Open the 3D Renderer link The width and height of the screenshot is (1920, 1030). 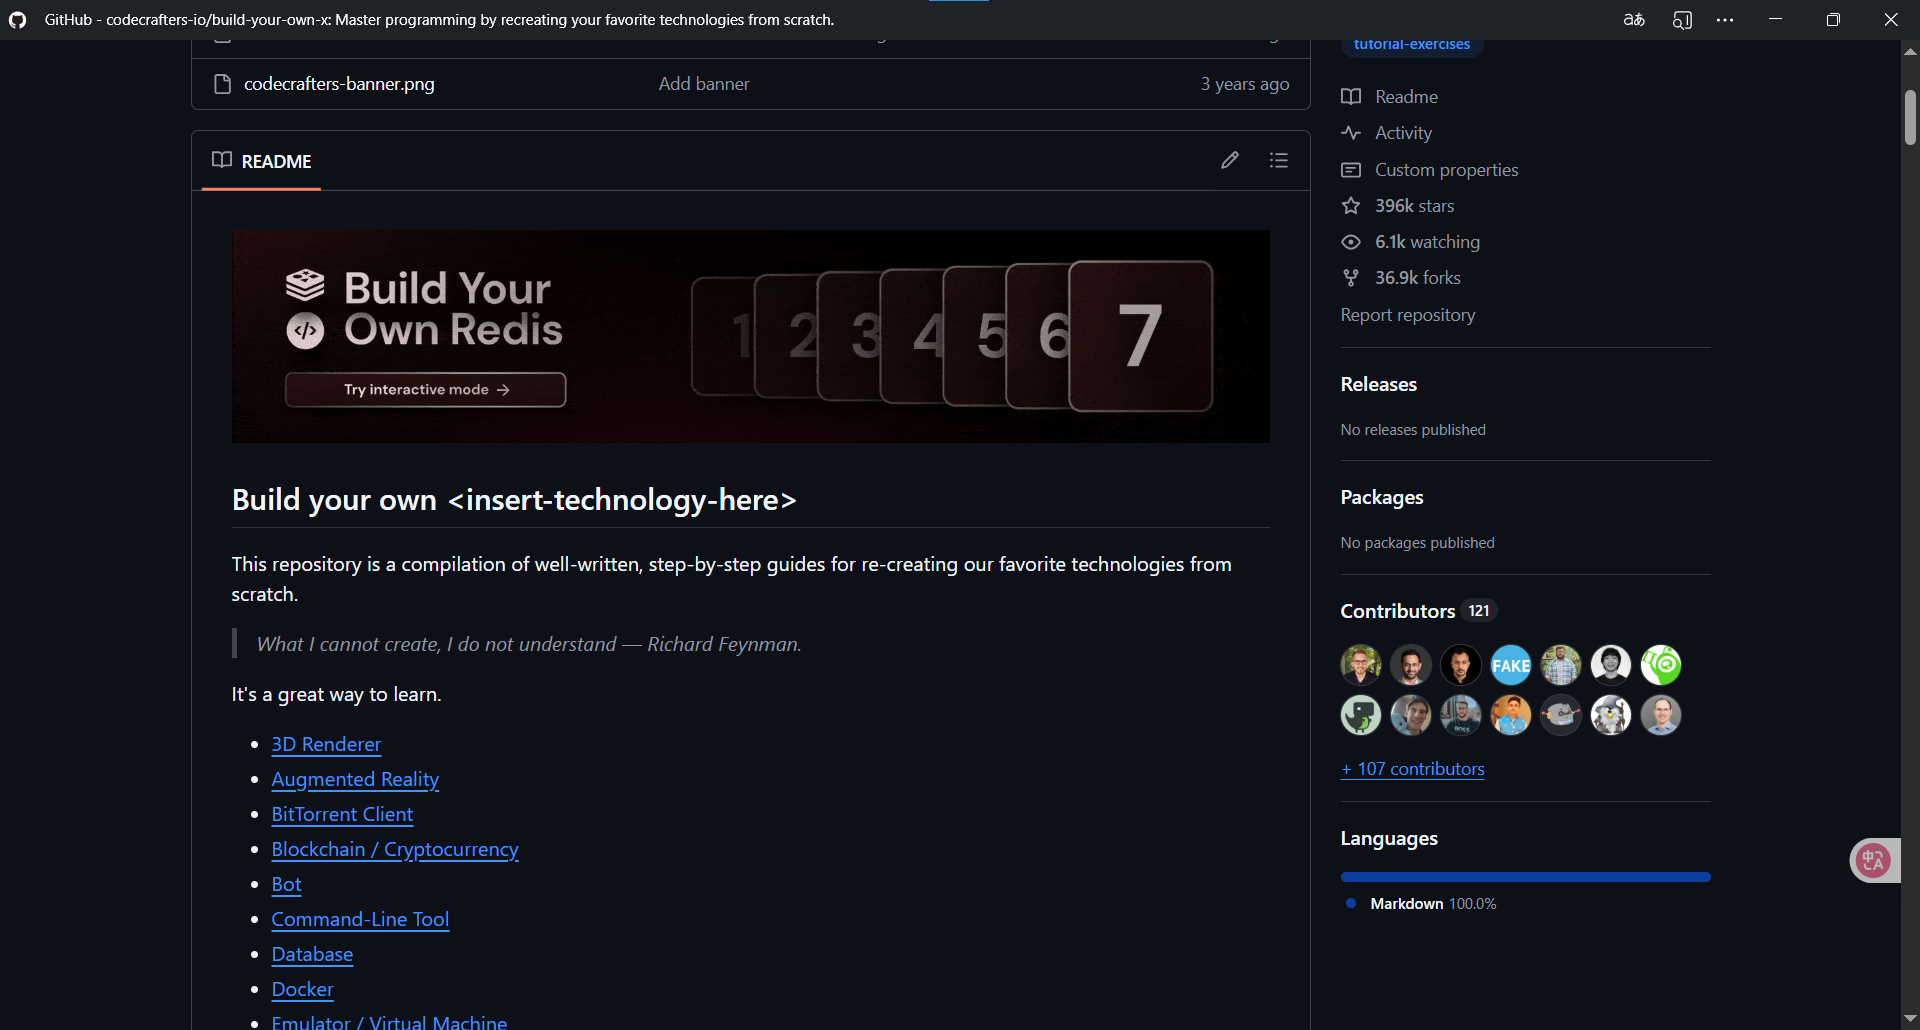click(326, 744)
